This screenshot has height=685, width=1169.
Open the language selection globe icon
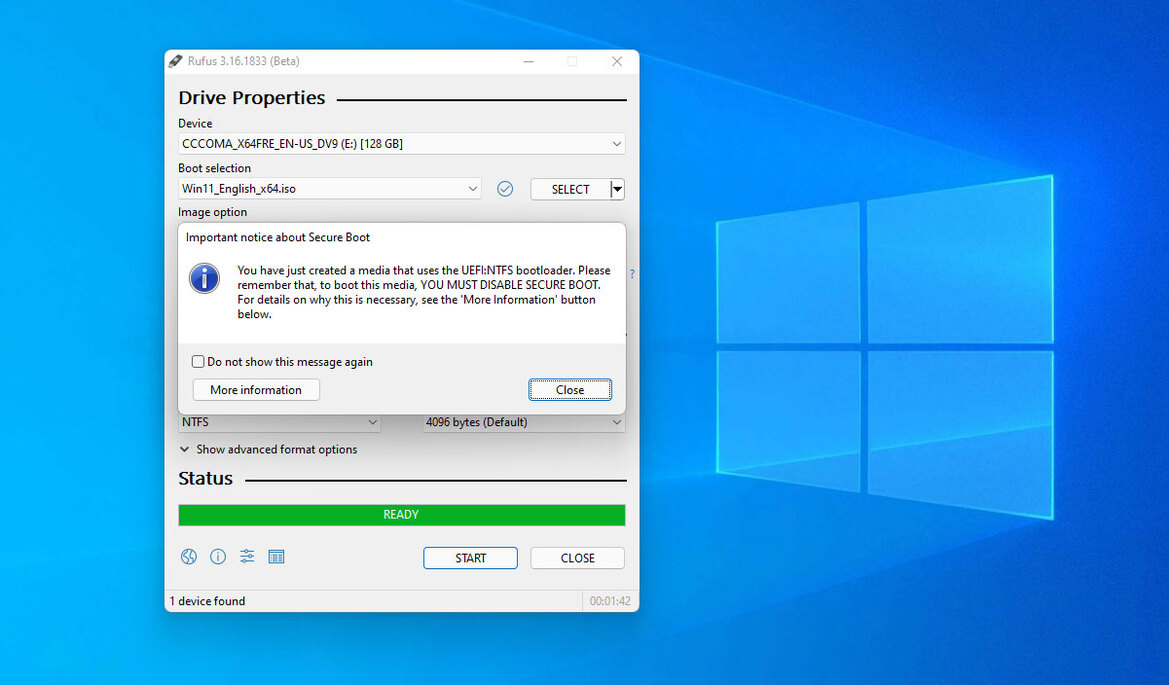(189, 557)
